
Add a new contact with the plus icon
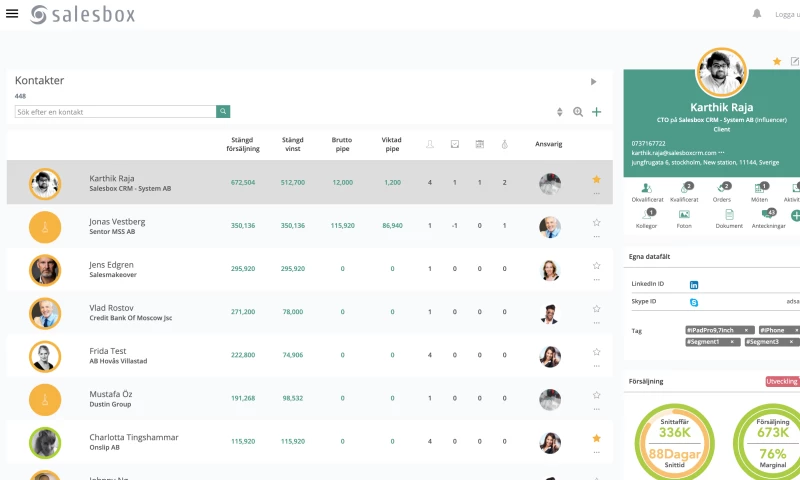pyautogui.click(x=596, y=112)
